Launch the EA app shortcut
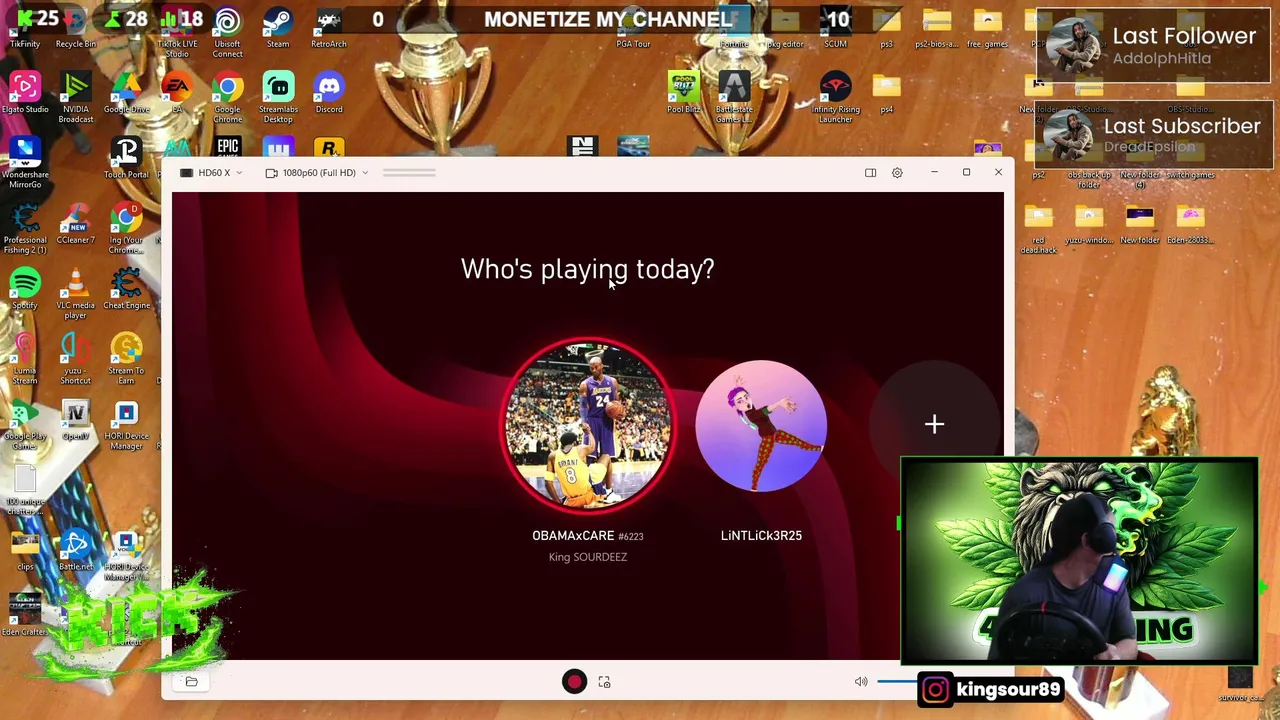Image resolution: width=1280 pixels, height=720 pixels. [177, 93]
